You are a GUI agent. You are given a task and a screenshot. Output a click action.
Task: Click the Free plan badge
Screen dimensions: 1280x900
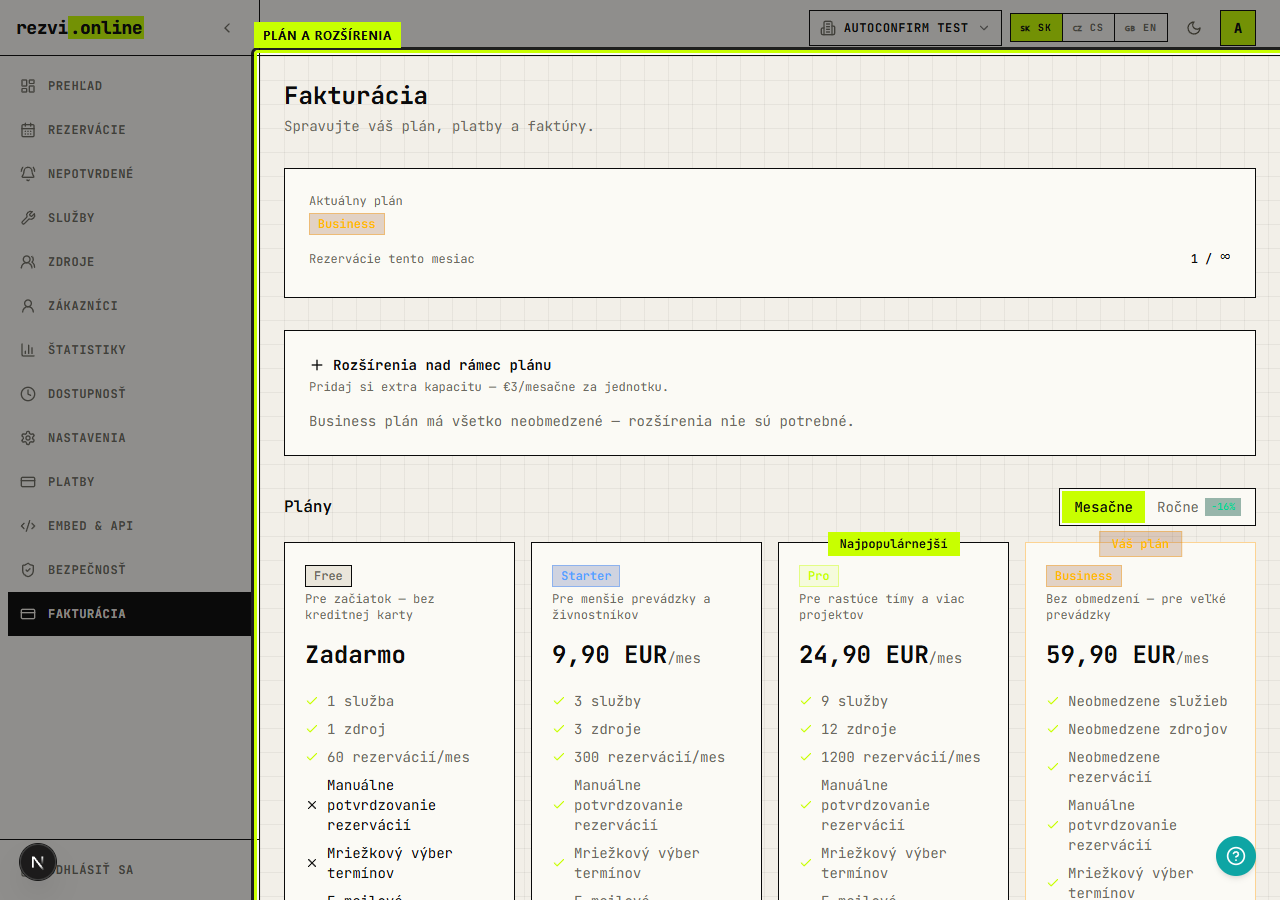(328, 576)
